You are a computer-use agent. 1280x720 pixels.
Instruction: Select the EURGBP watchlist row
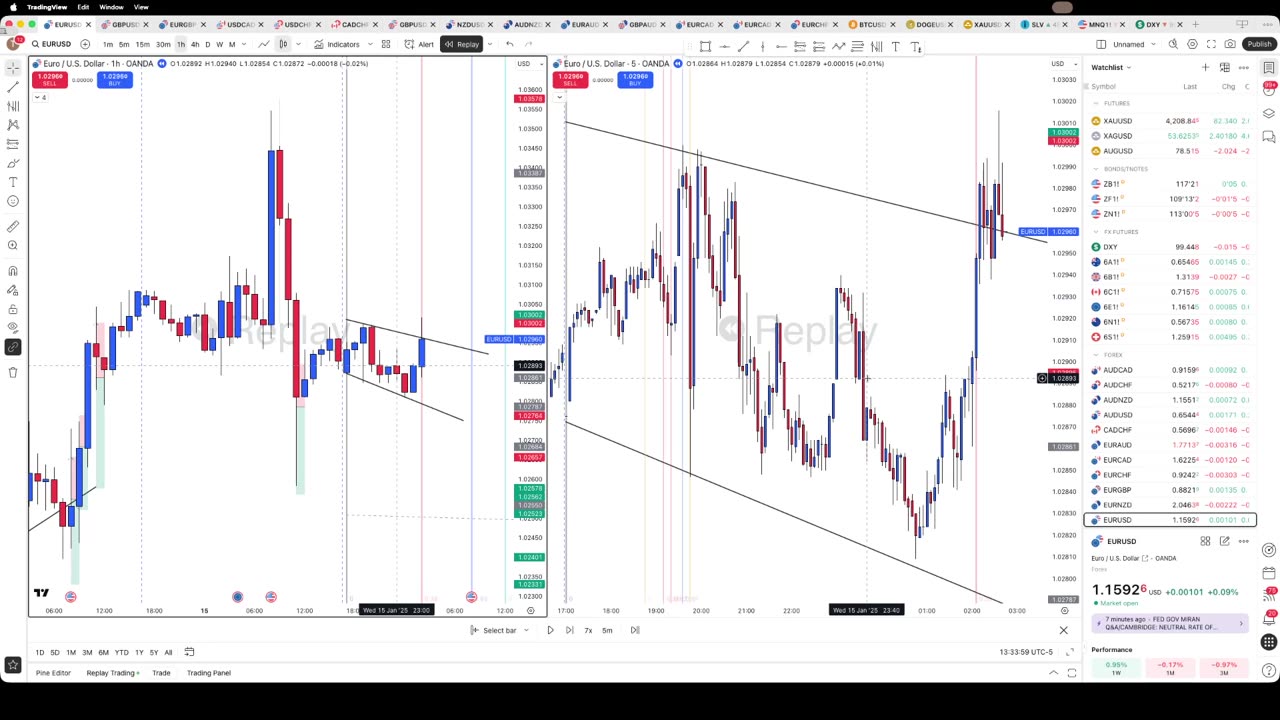pyautogui.click(x=1170, y=490)
